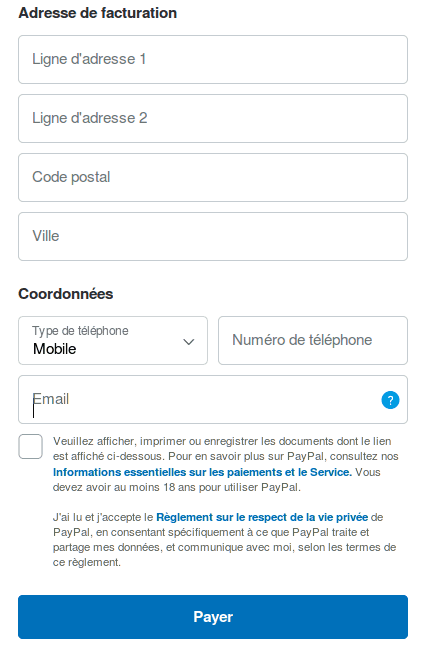The height and width of the screenshot is (649, 440).
Task: Click the blue question mark help icon
Action: pos(390,400)
